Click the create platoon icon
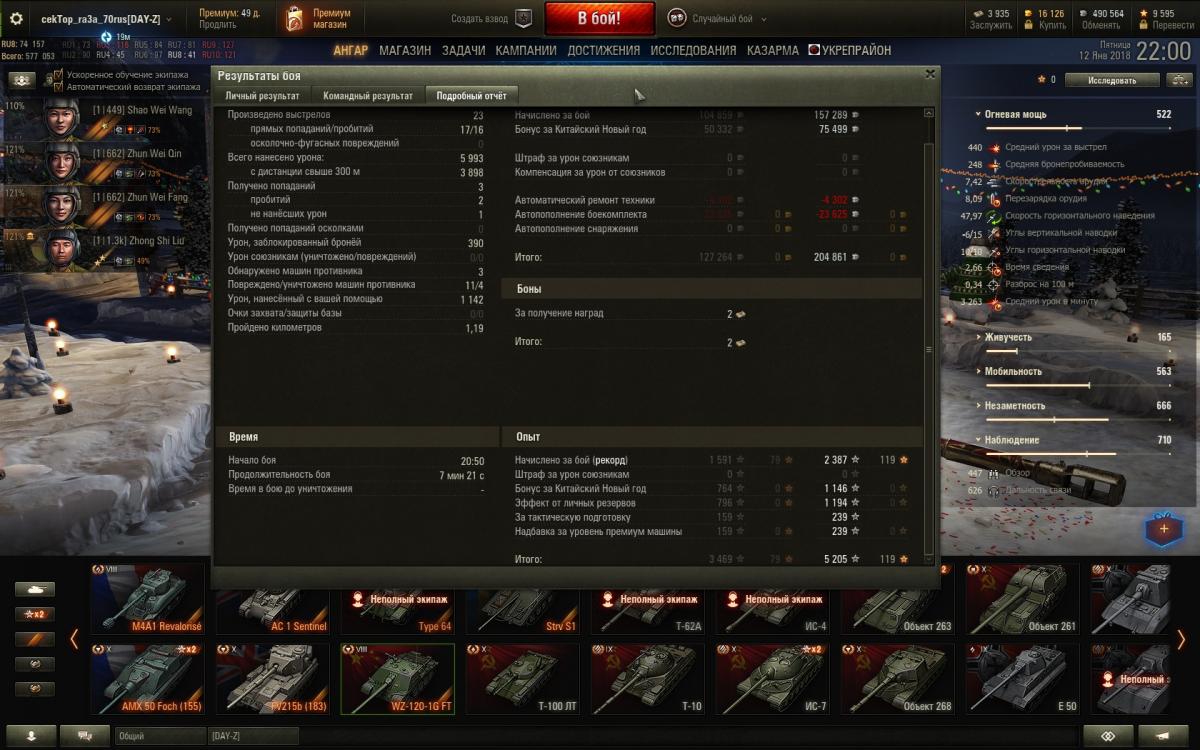Image resolution: width=1200 pixels, height=750 pixels. [523, 18]
